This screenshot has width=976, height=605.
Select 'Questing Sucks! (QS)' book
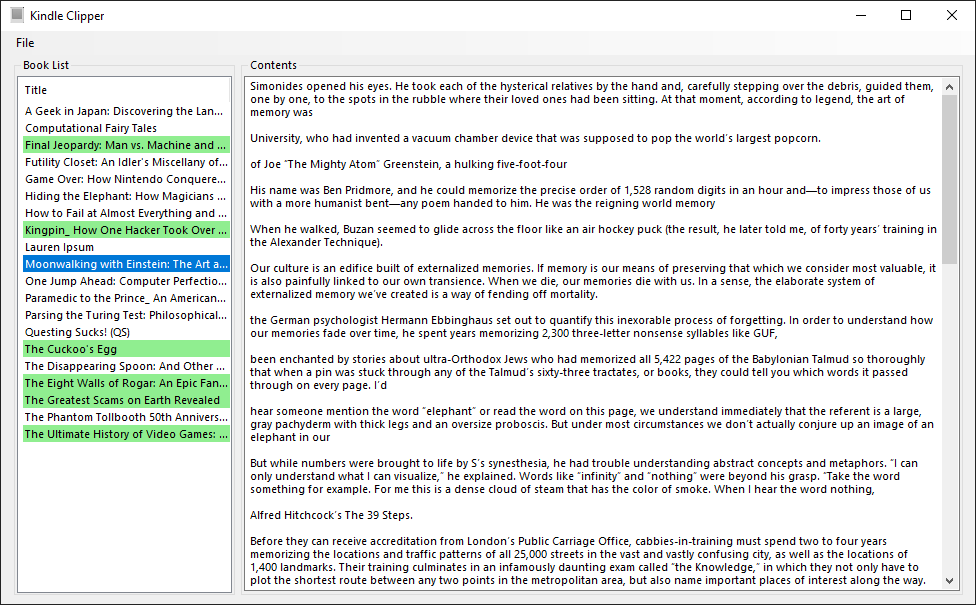pyautogui.click(x=126, y=332)
